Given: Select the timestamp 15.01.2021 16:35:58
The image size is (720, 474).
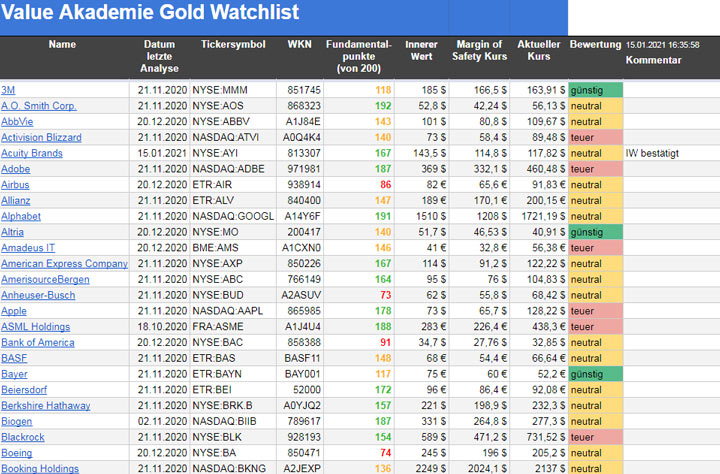Looking at the screenshot, I should pos(662,45).
